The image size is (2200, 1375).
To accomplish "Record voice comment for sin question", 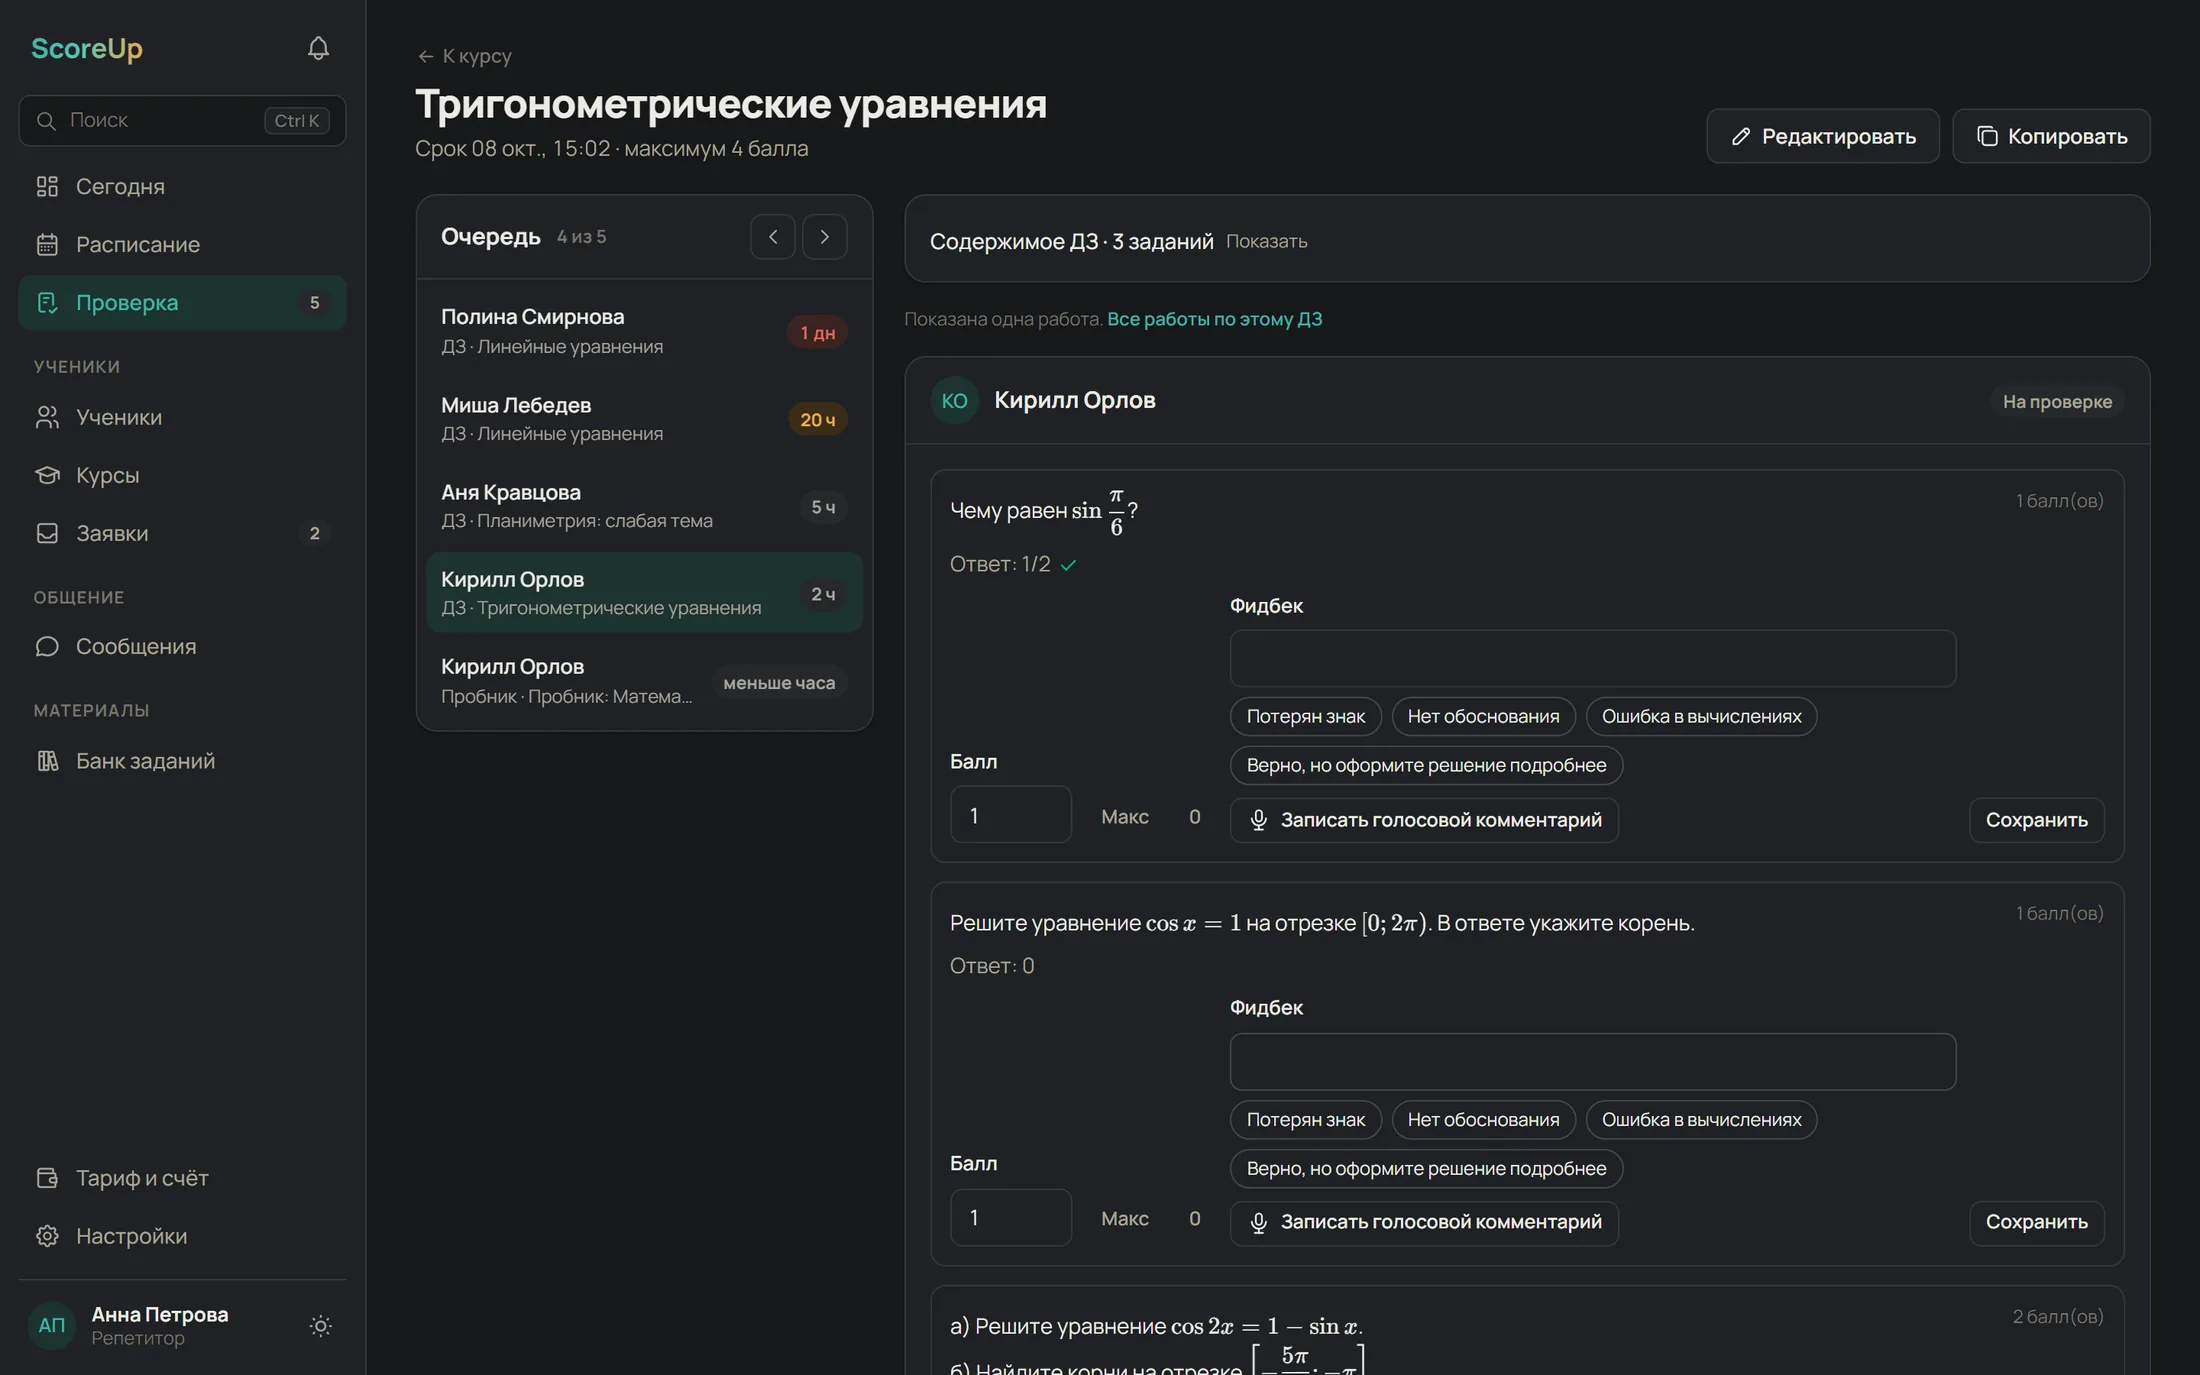I will [1424, 820].
